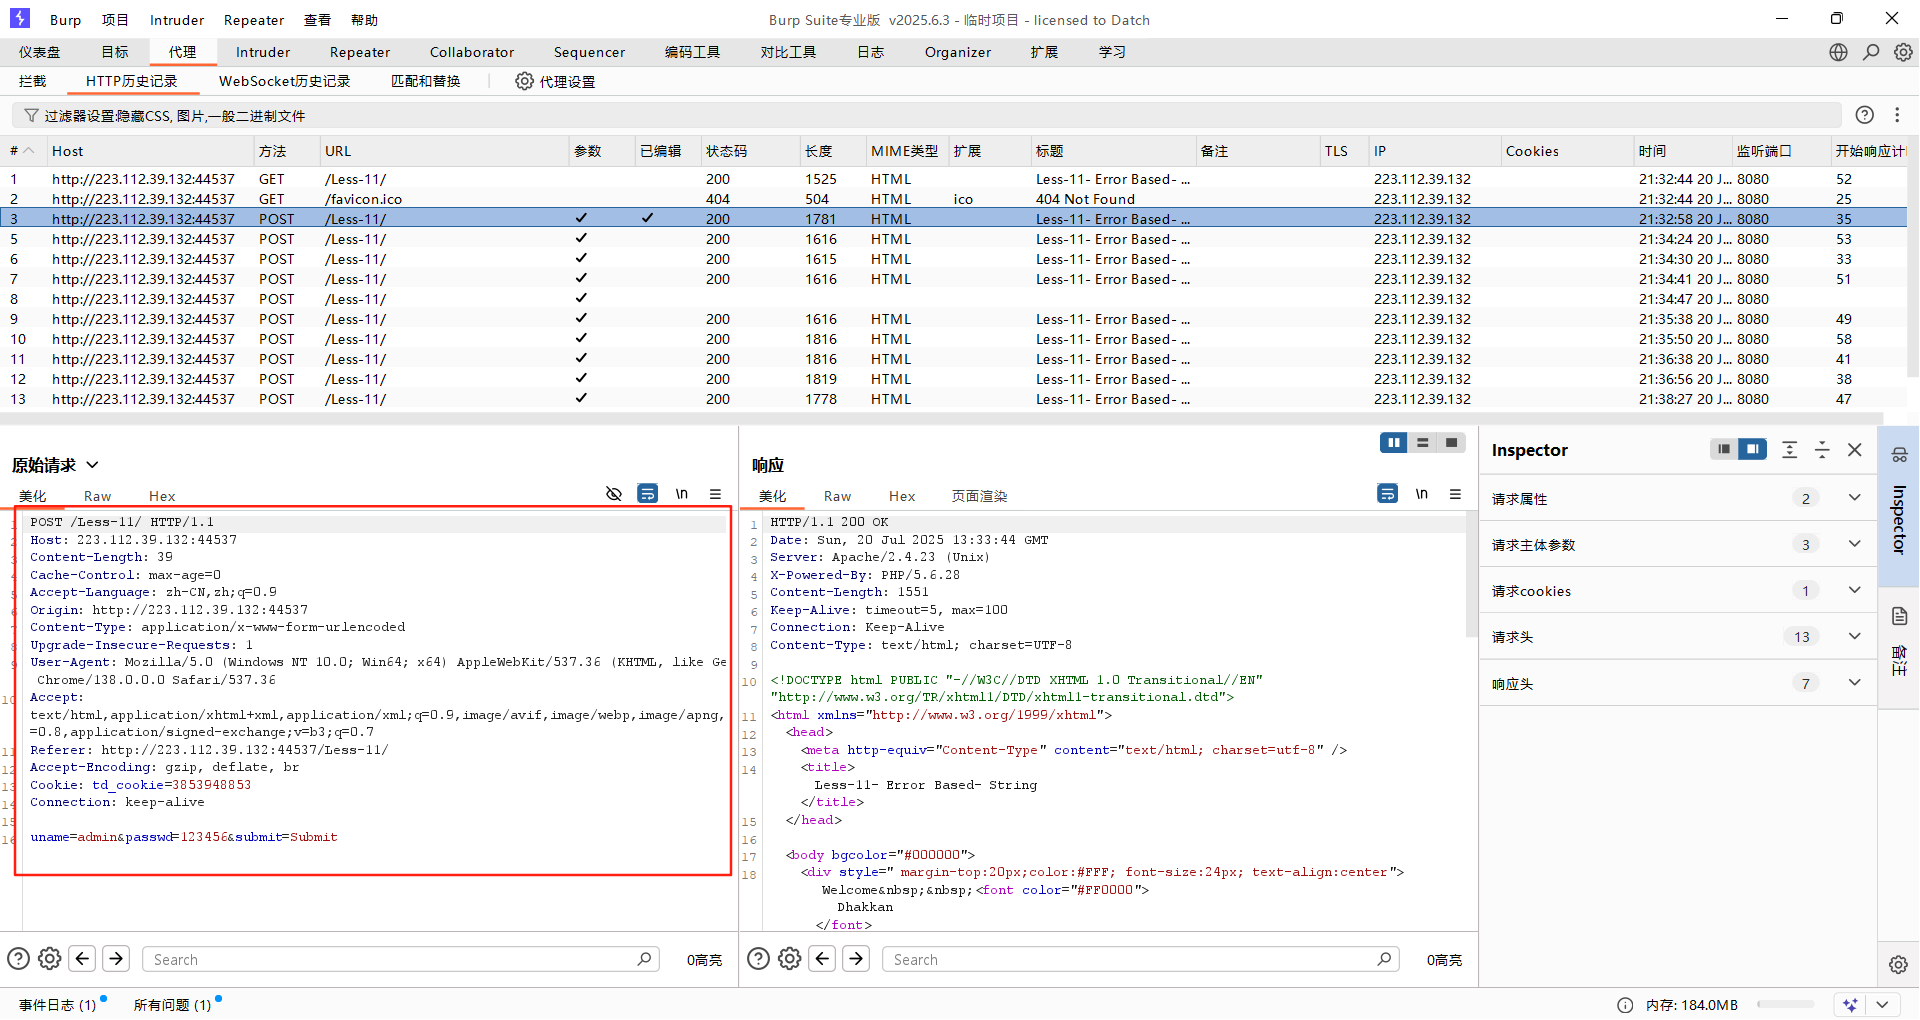This screenshot has width=1920, height=1020.
Task: Click the response pane help icon
Action: tap(758, 959)
